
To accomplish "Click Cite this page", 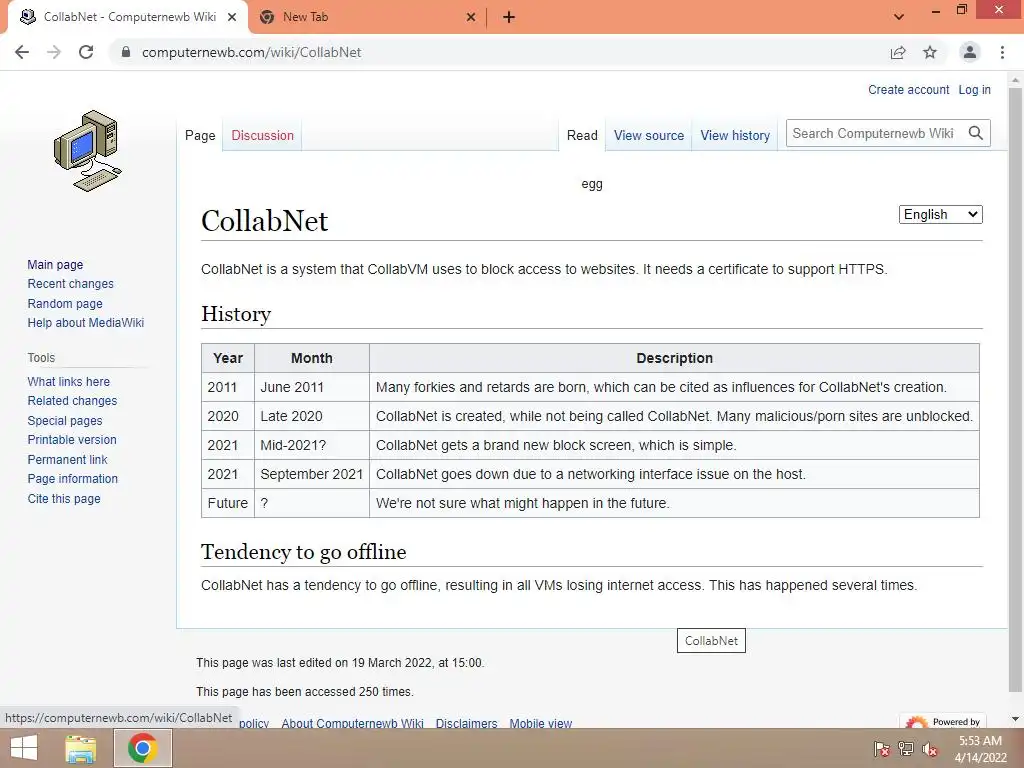I will click(64, 498).
